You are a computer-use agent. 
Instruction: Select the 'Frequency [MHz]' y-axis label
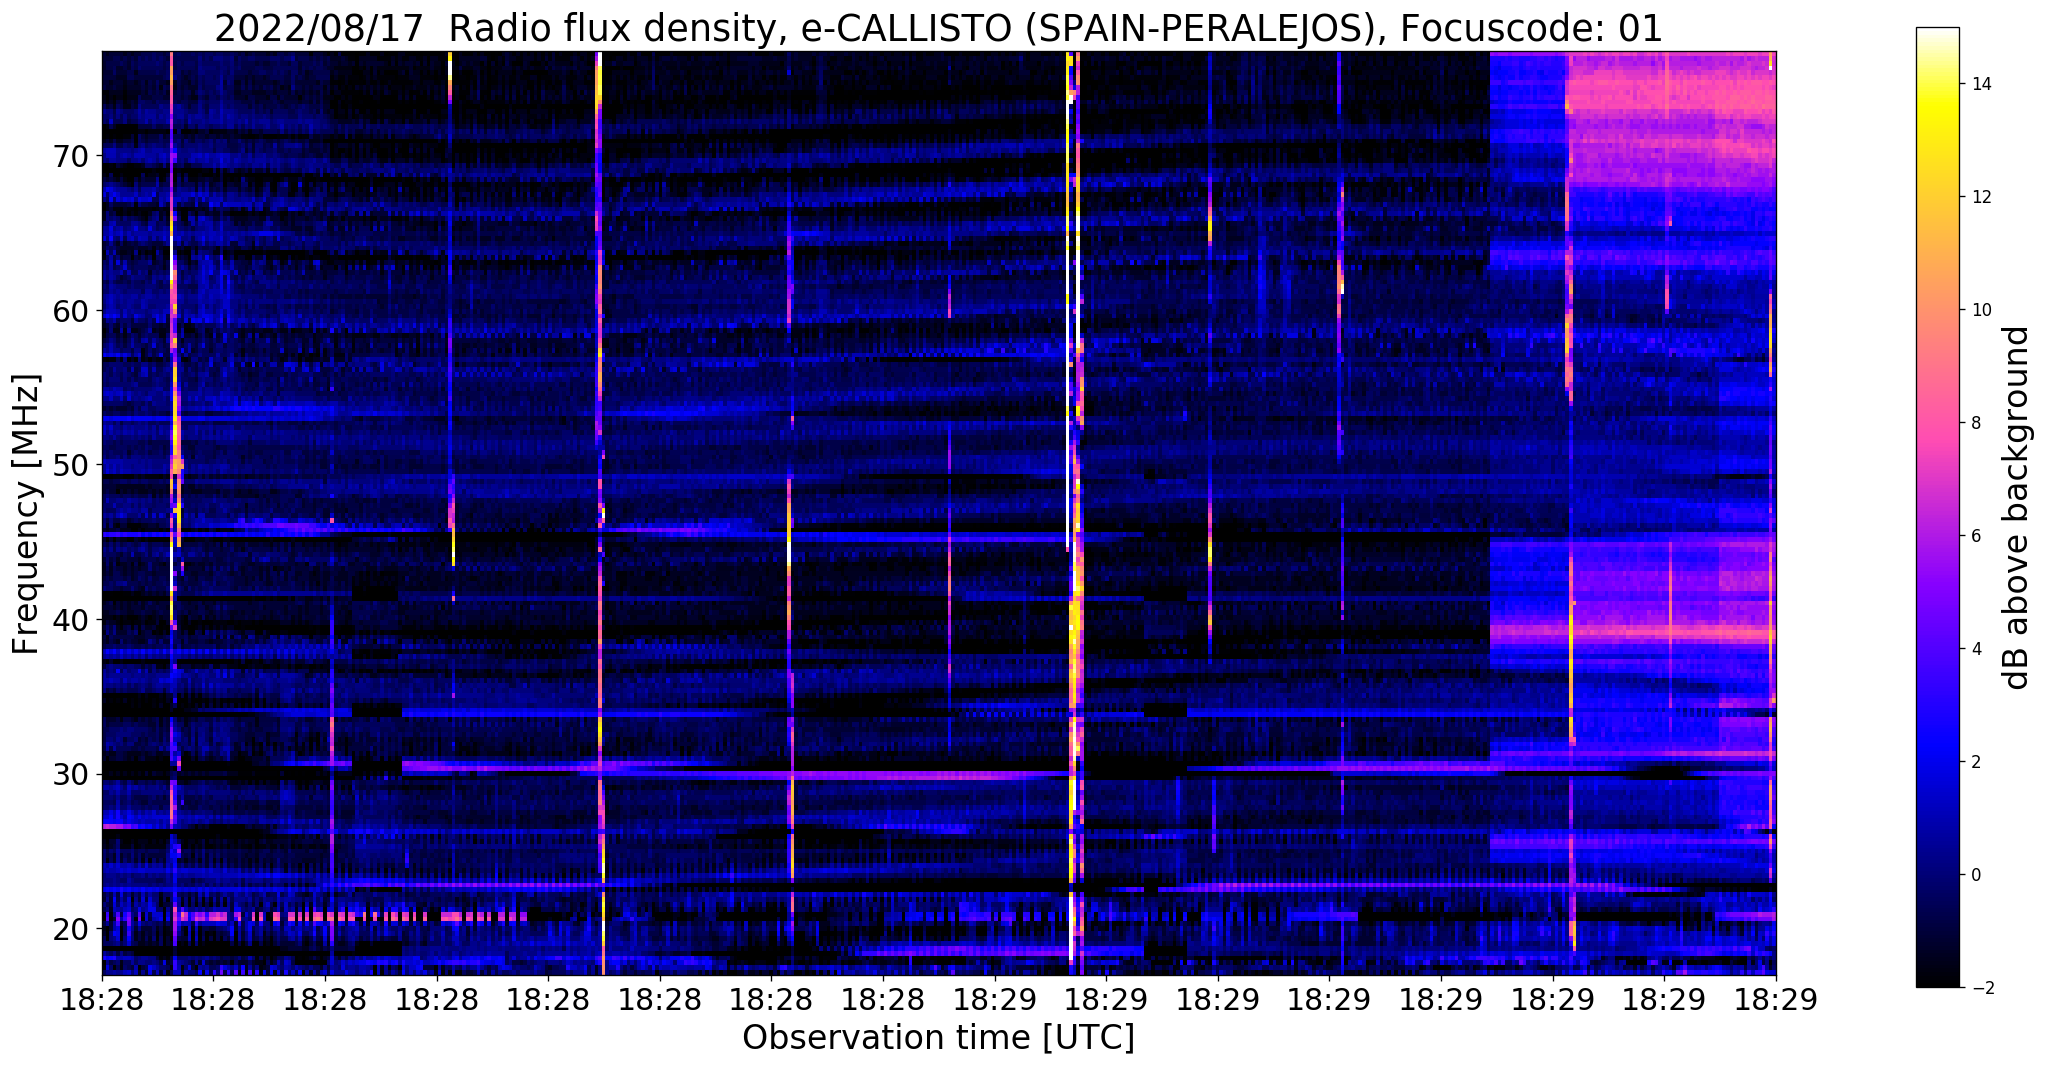pyautogui.click(x=27, y=514)
